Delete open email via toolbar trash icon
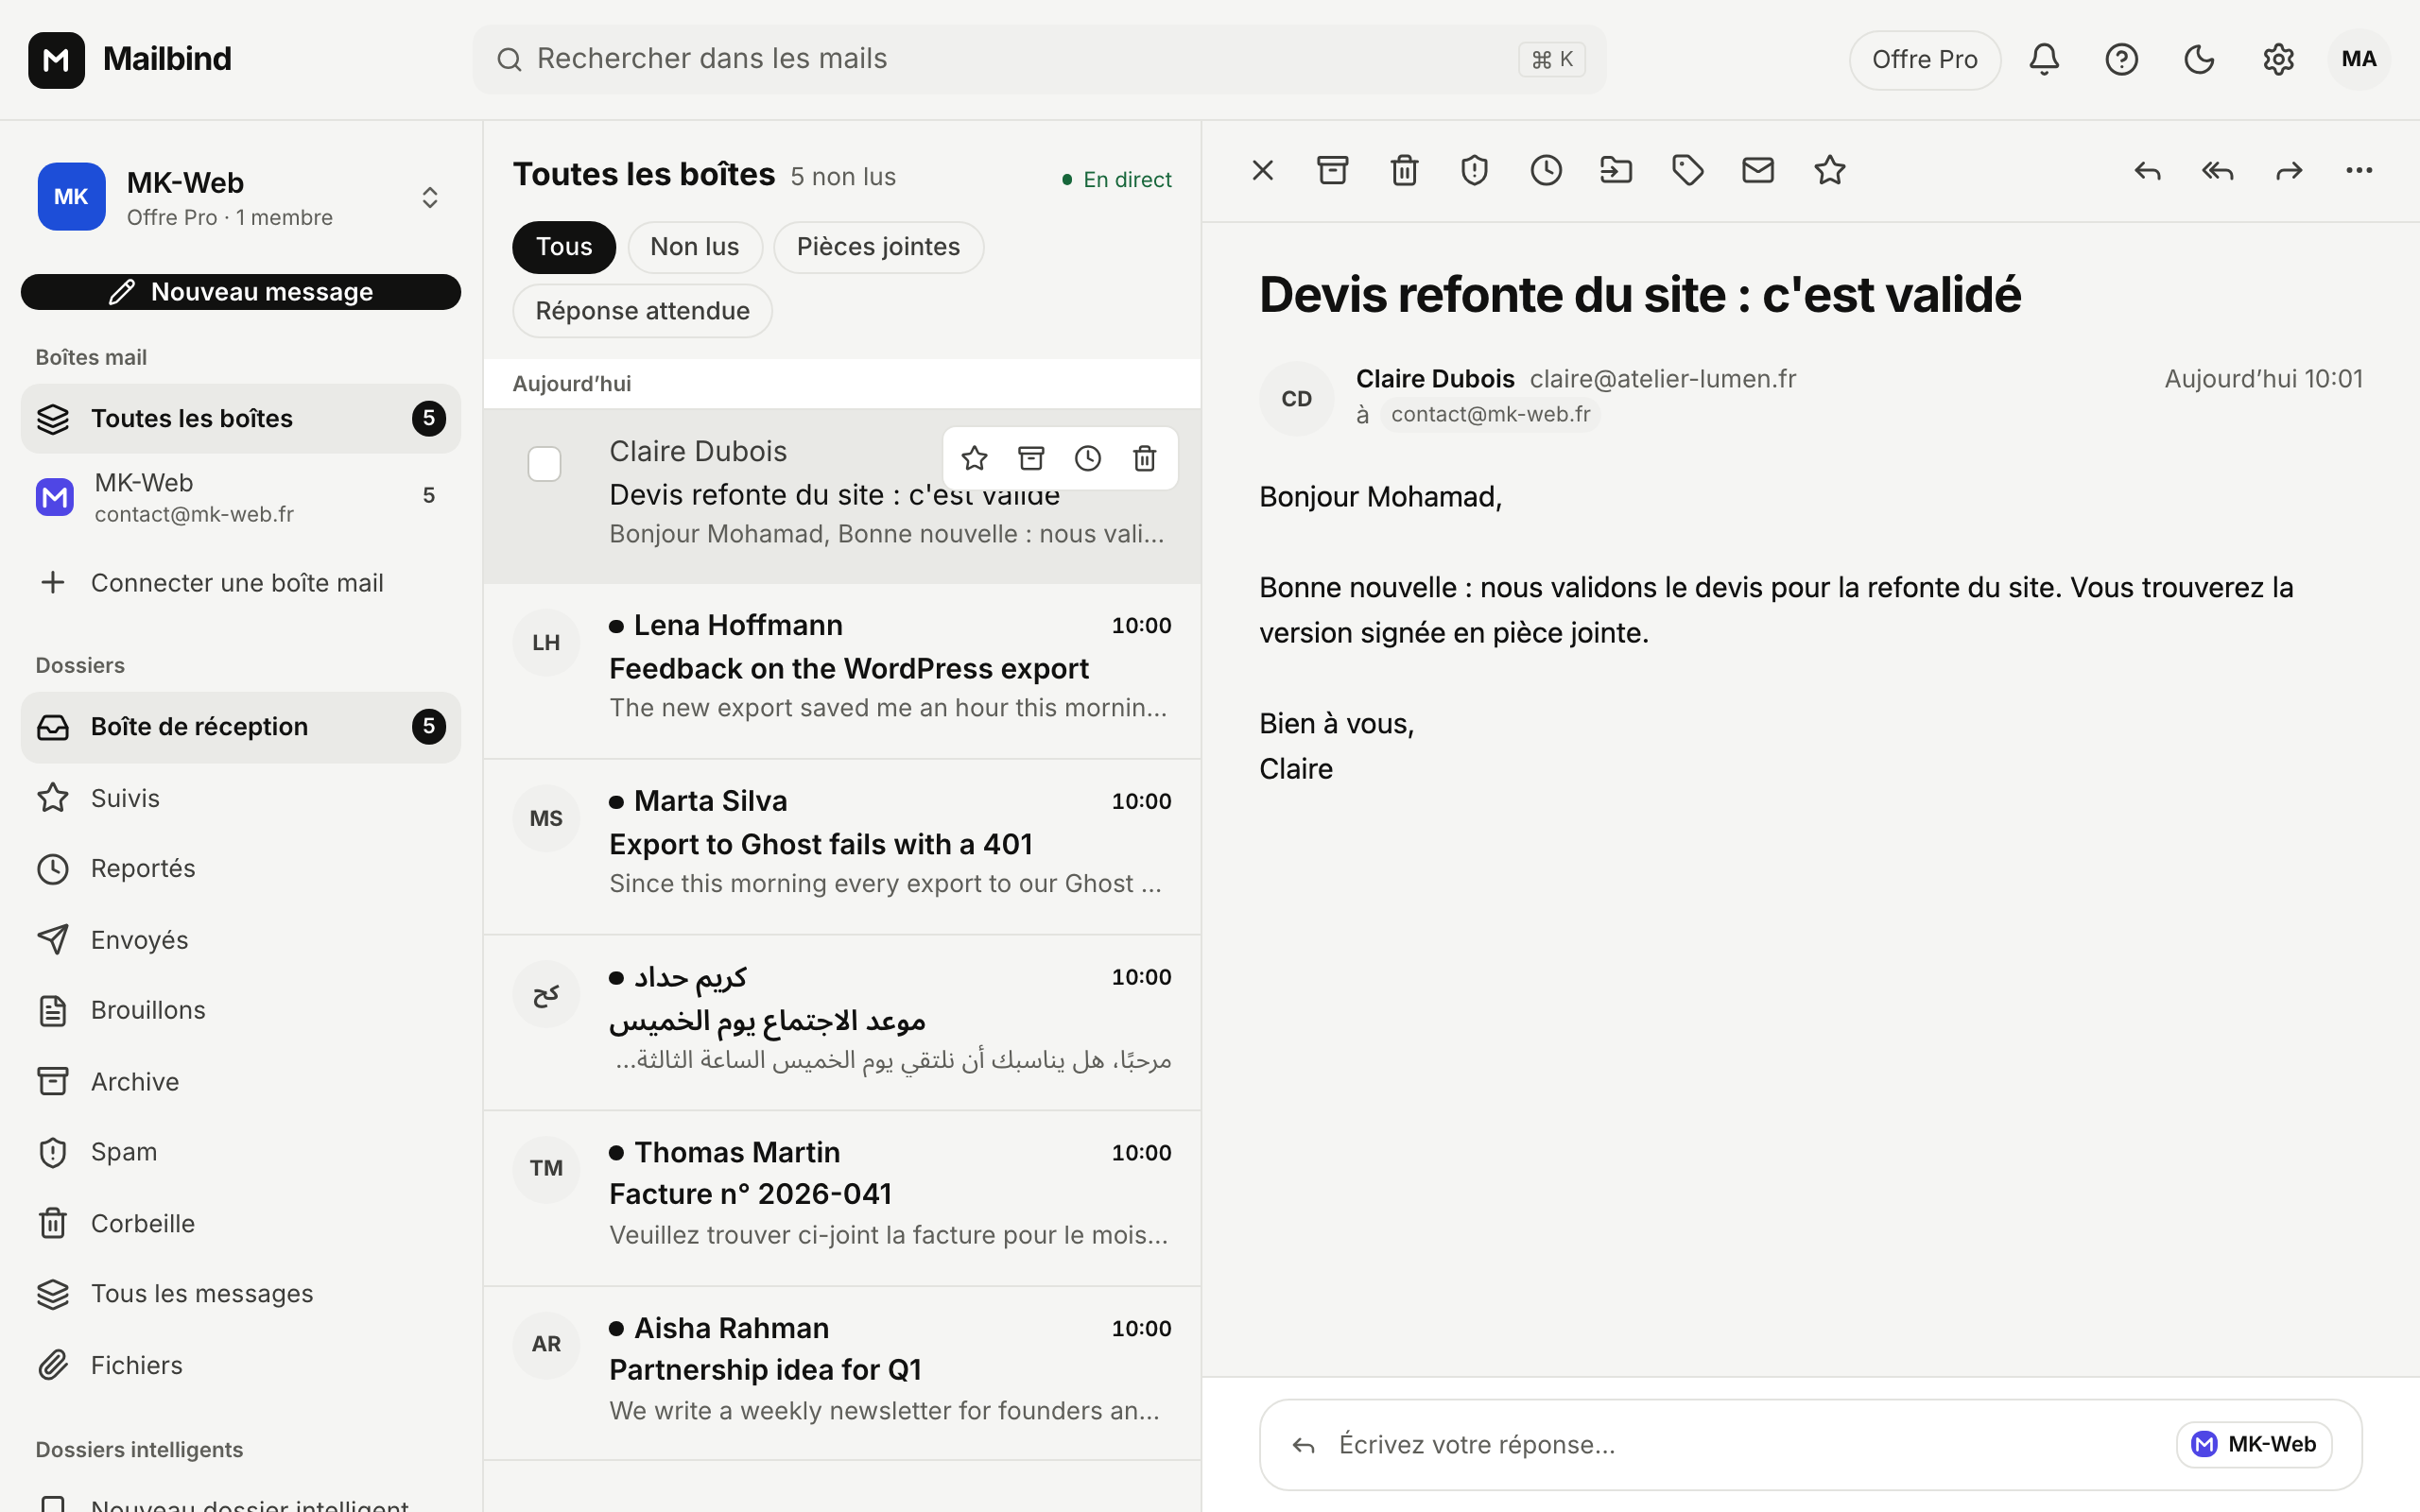 click(x=1404, y=170)
